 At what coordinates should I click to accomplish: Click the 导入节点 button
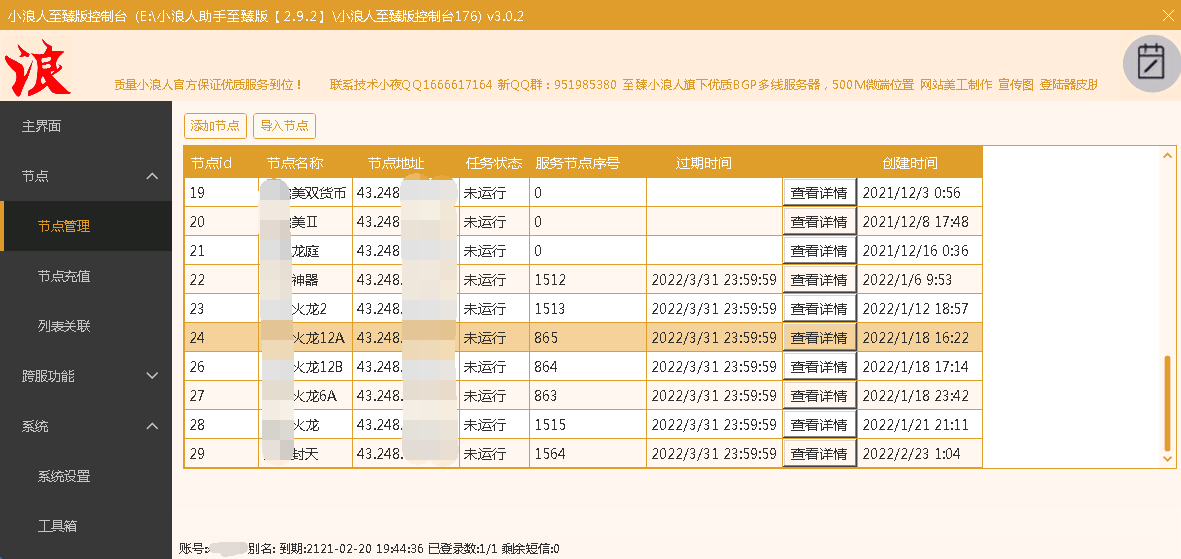click(283, 126)
